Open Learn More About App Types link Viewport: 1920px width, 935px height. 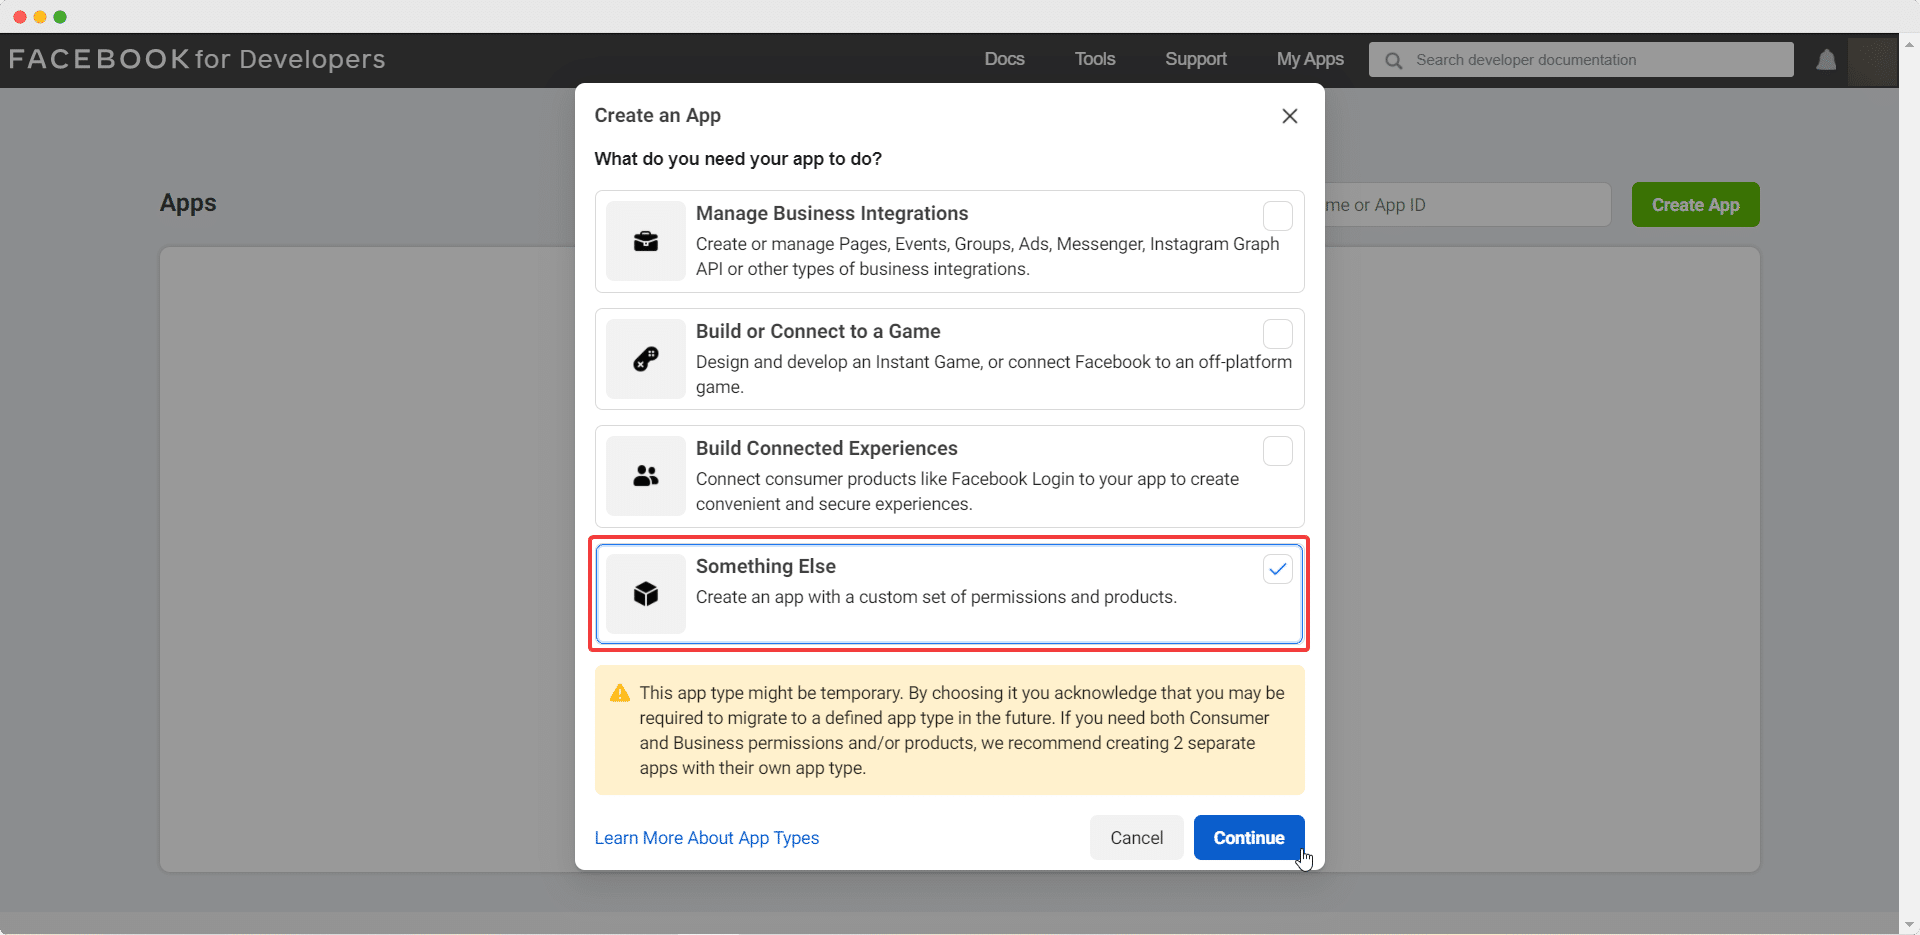(707, 838)
